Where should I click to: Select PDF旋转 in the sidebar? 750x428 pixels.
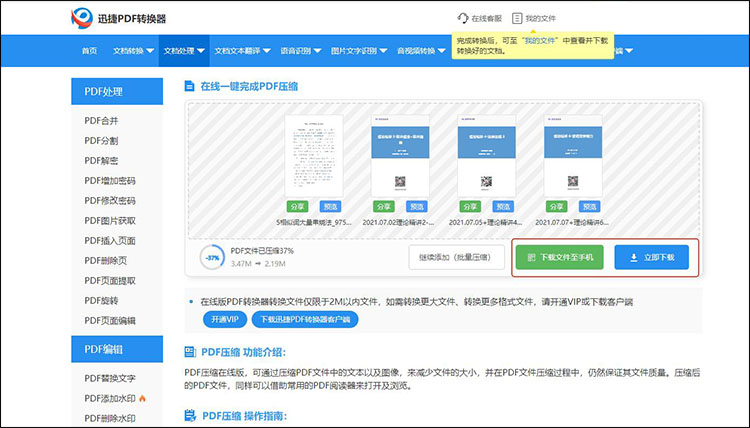pos(101,301)
